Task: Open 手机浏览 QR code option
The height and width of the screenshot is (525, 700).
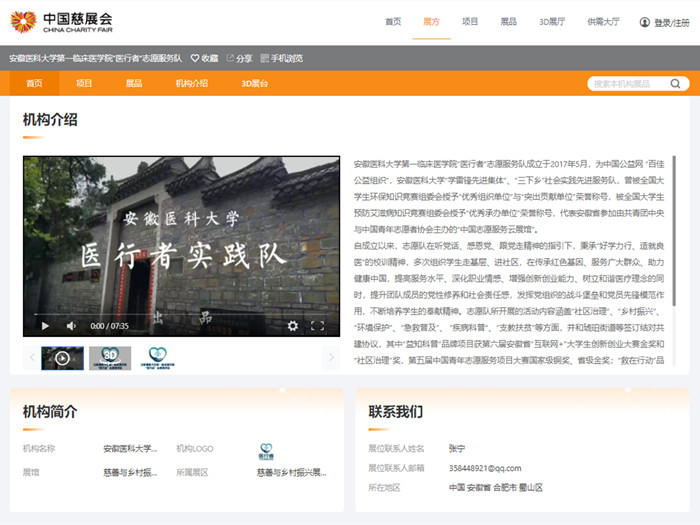Action: coord(264,59)
